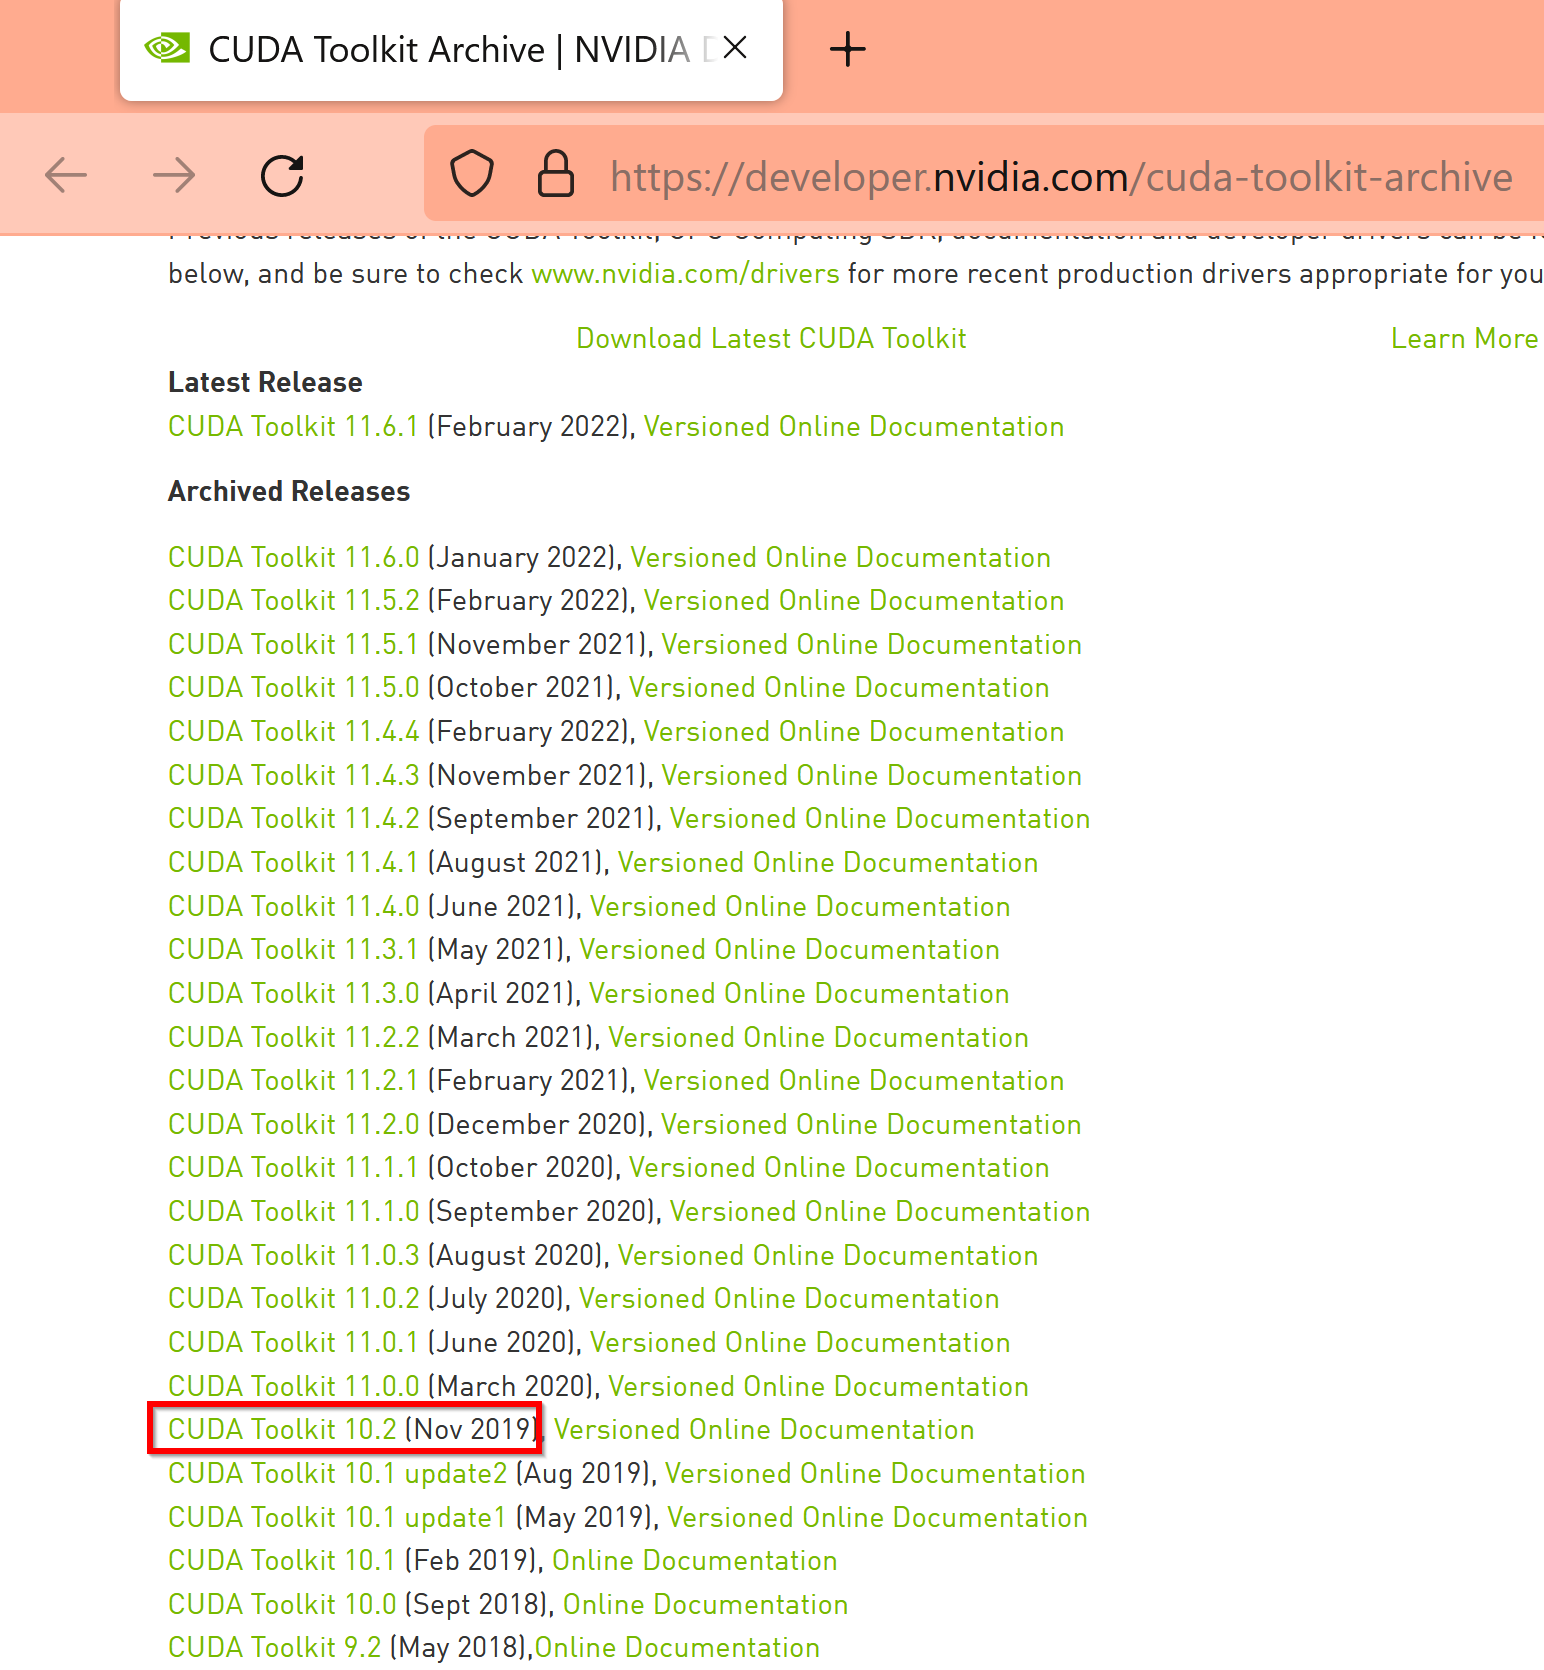Open documentation link for 11.0.0 March 2020
1544x1670 pixels.
click(x=818, y=1387)
